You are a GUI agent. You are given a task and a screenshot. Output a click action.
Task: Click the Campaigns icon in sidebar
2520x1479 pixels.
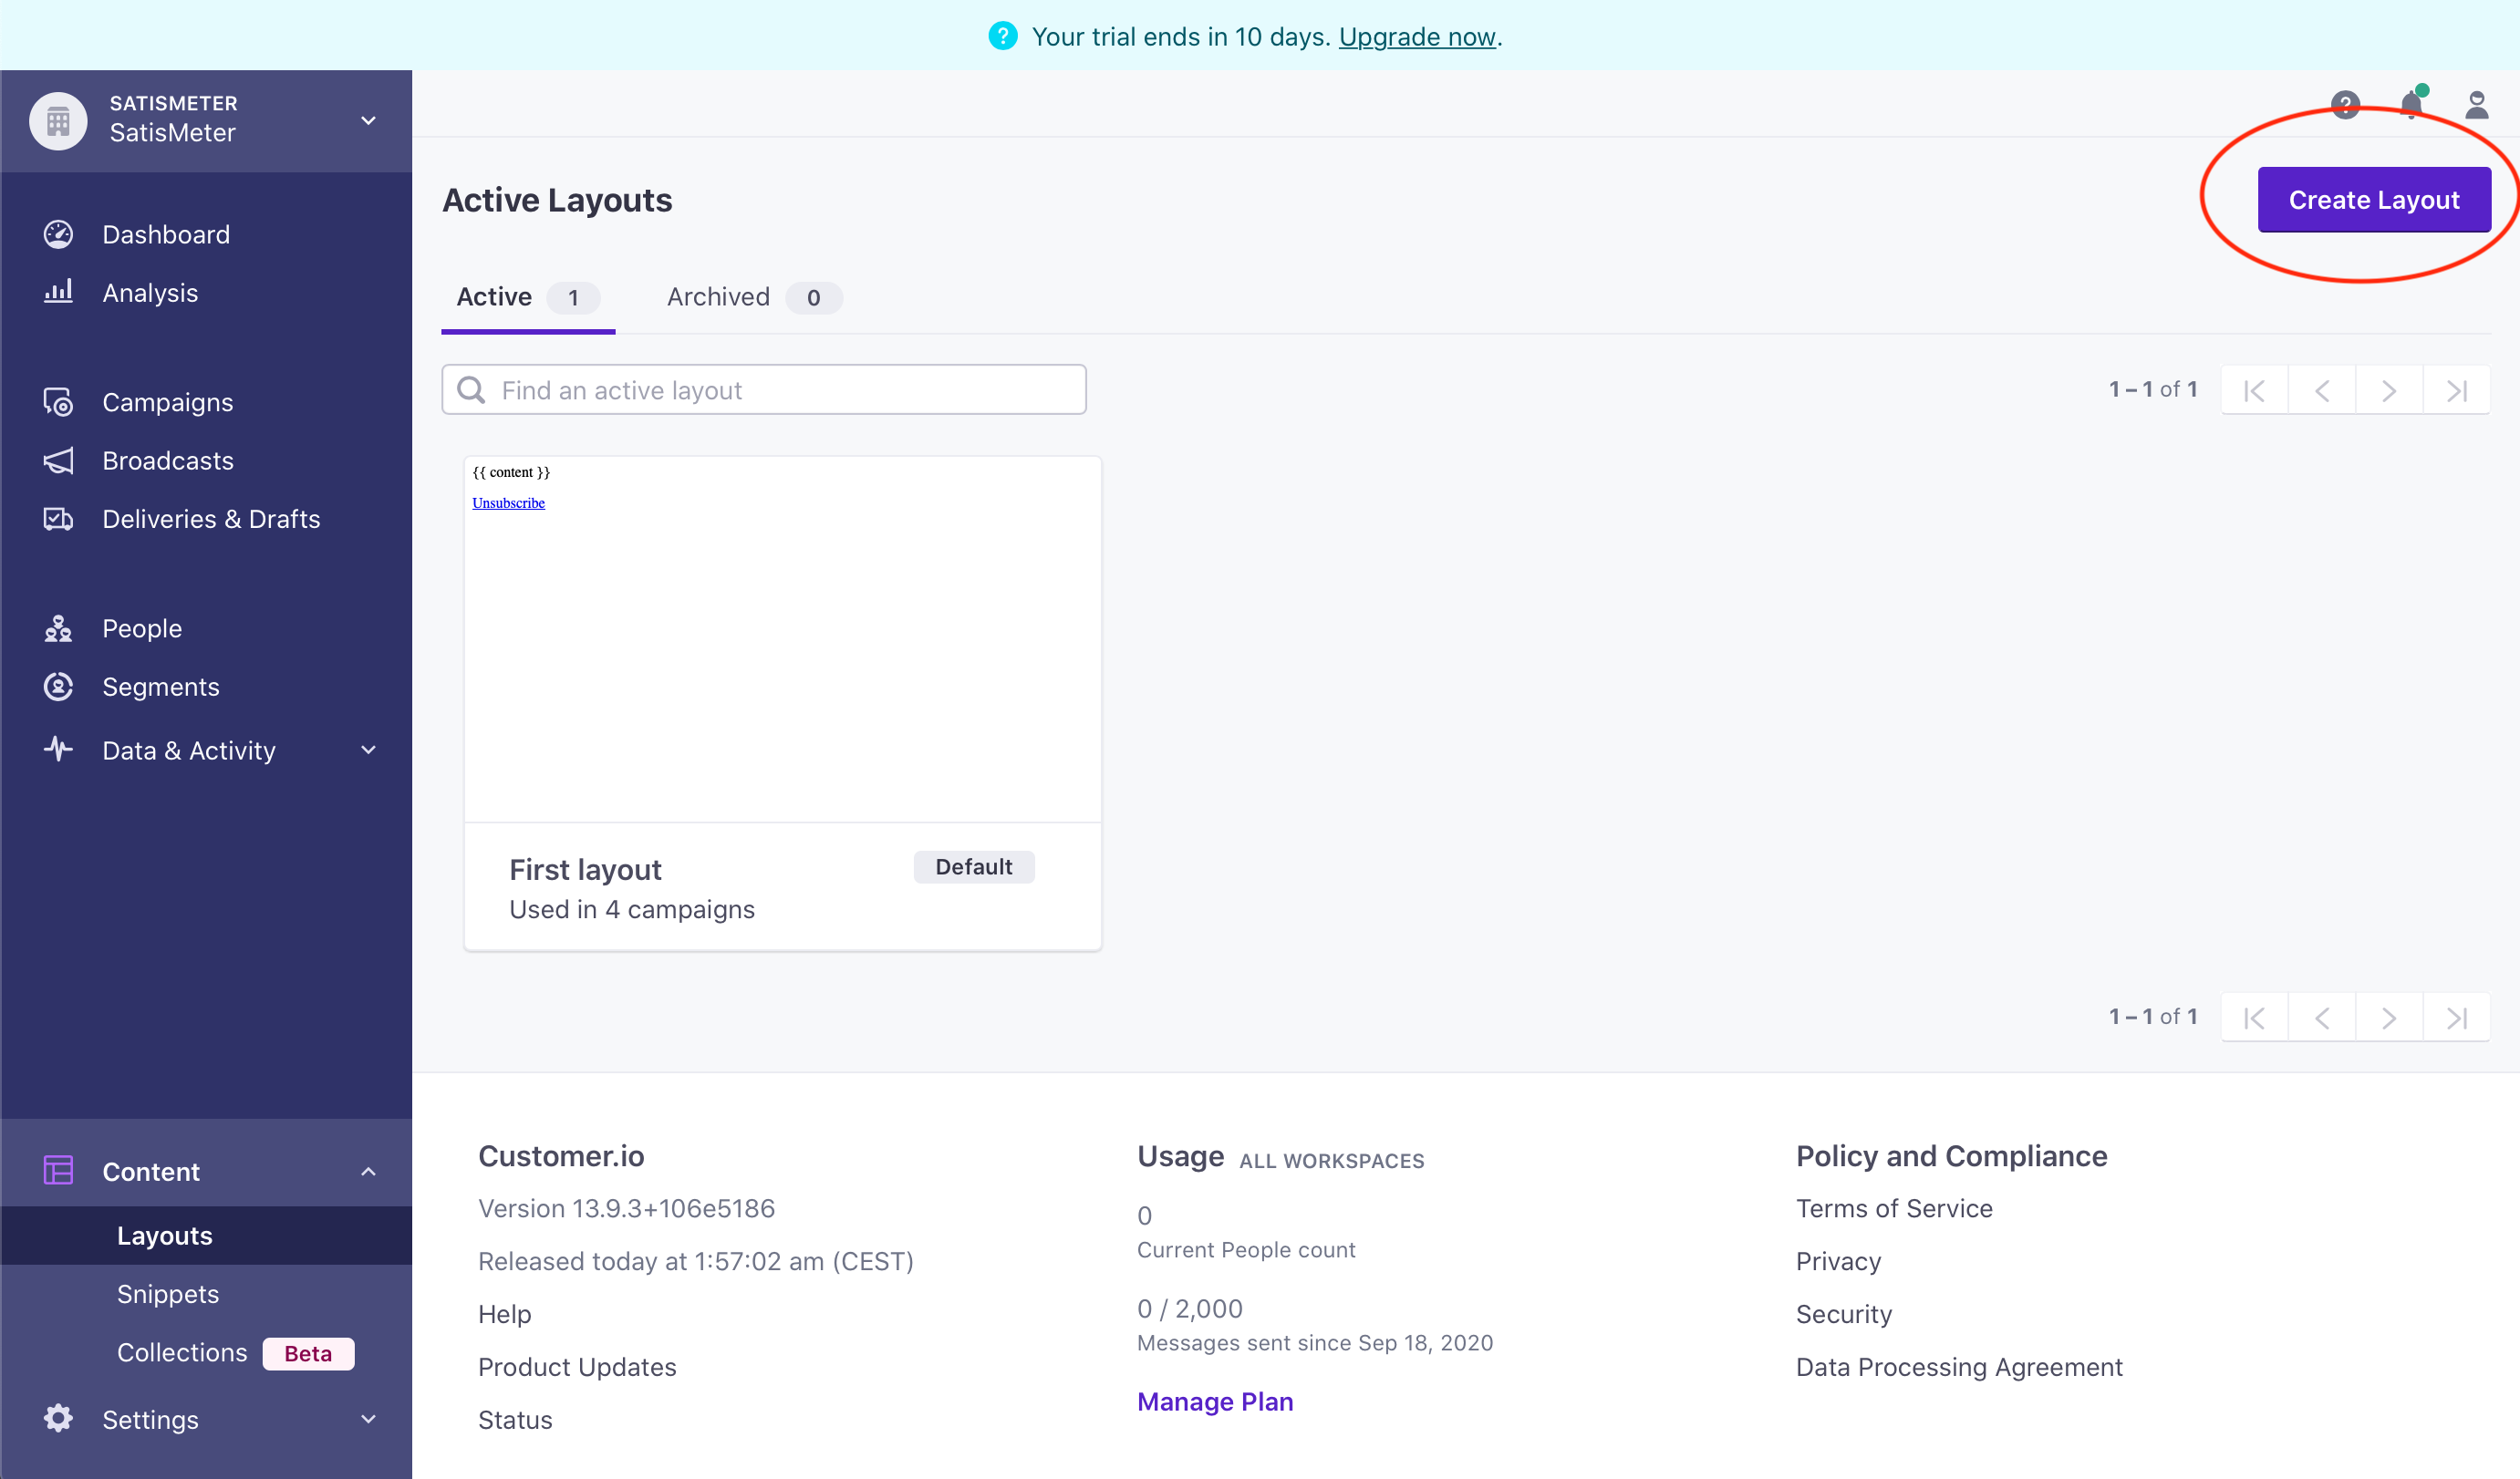click(x=58, y=402)
